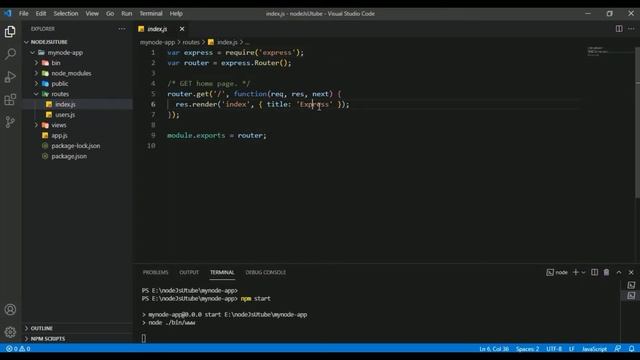
Task: Open the Explorer view in activity bar
Action: (10, 31)
